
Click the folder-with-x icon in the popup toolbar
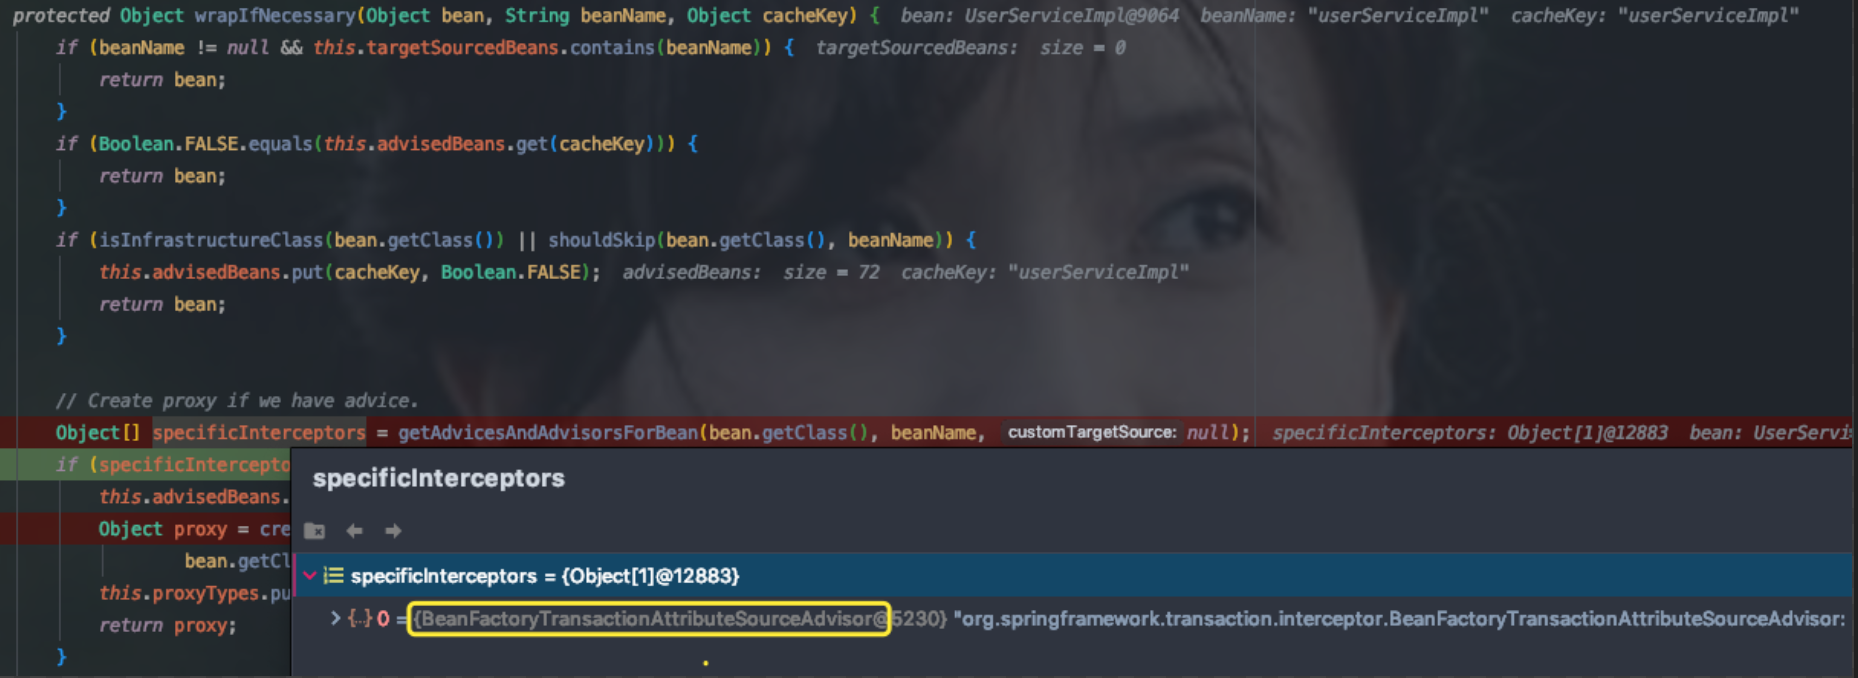(x=315, y=531)
